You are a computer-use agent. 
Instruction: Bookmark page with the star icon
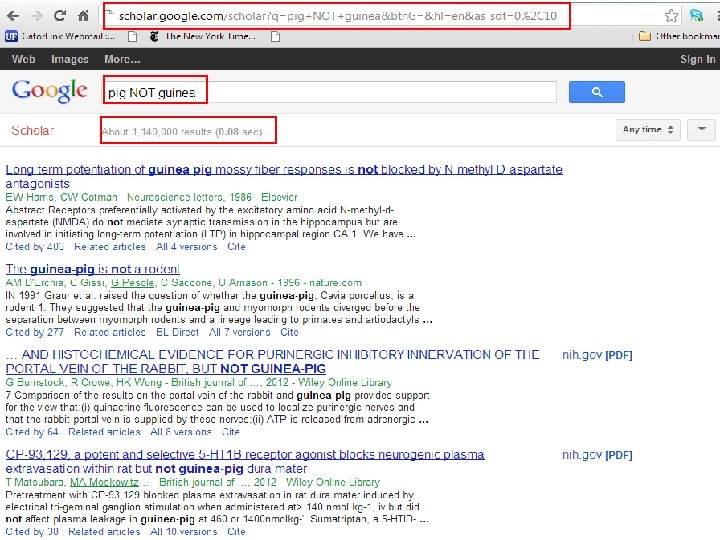(671, 16)
